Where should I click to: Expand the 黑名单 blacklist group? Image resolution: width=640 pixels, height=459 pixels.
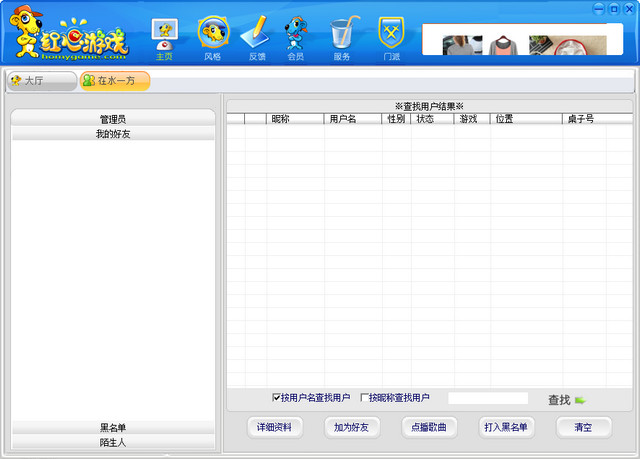[x=112, y=427]
